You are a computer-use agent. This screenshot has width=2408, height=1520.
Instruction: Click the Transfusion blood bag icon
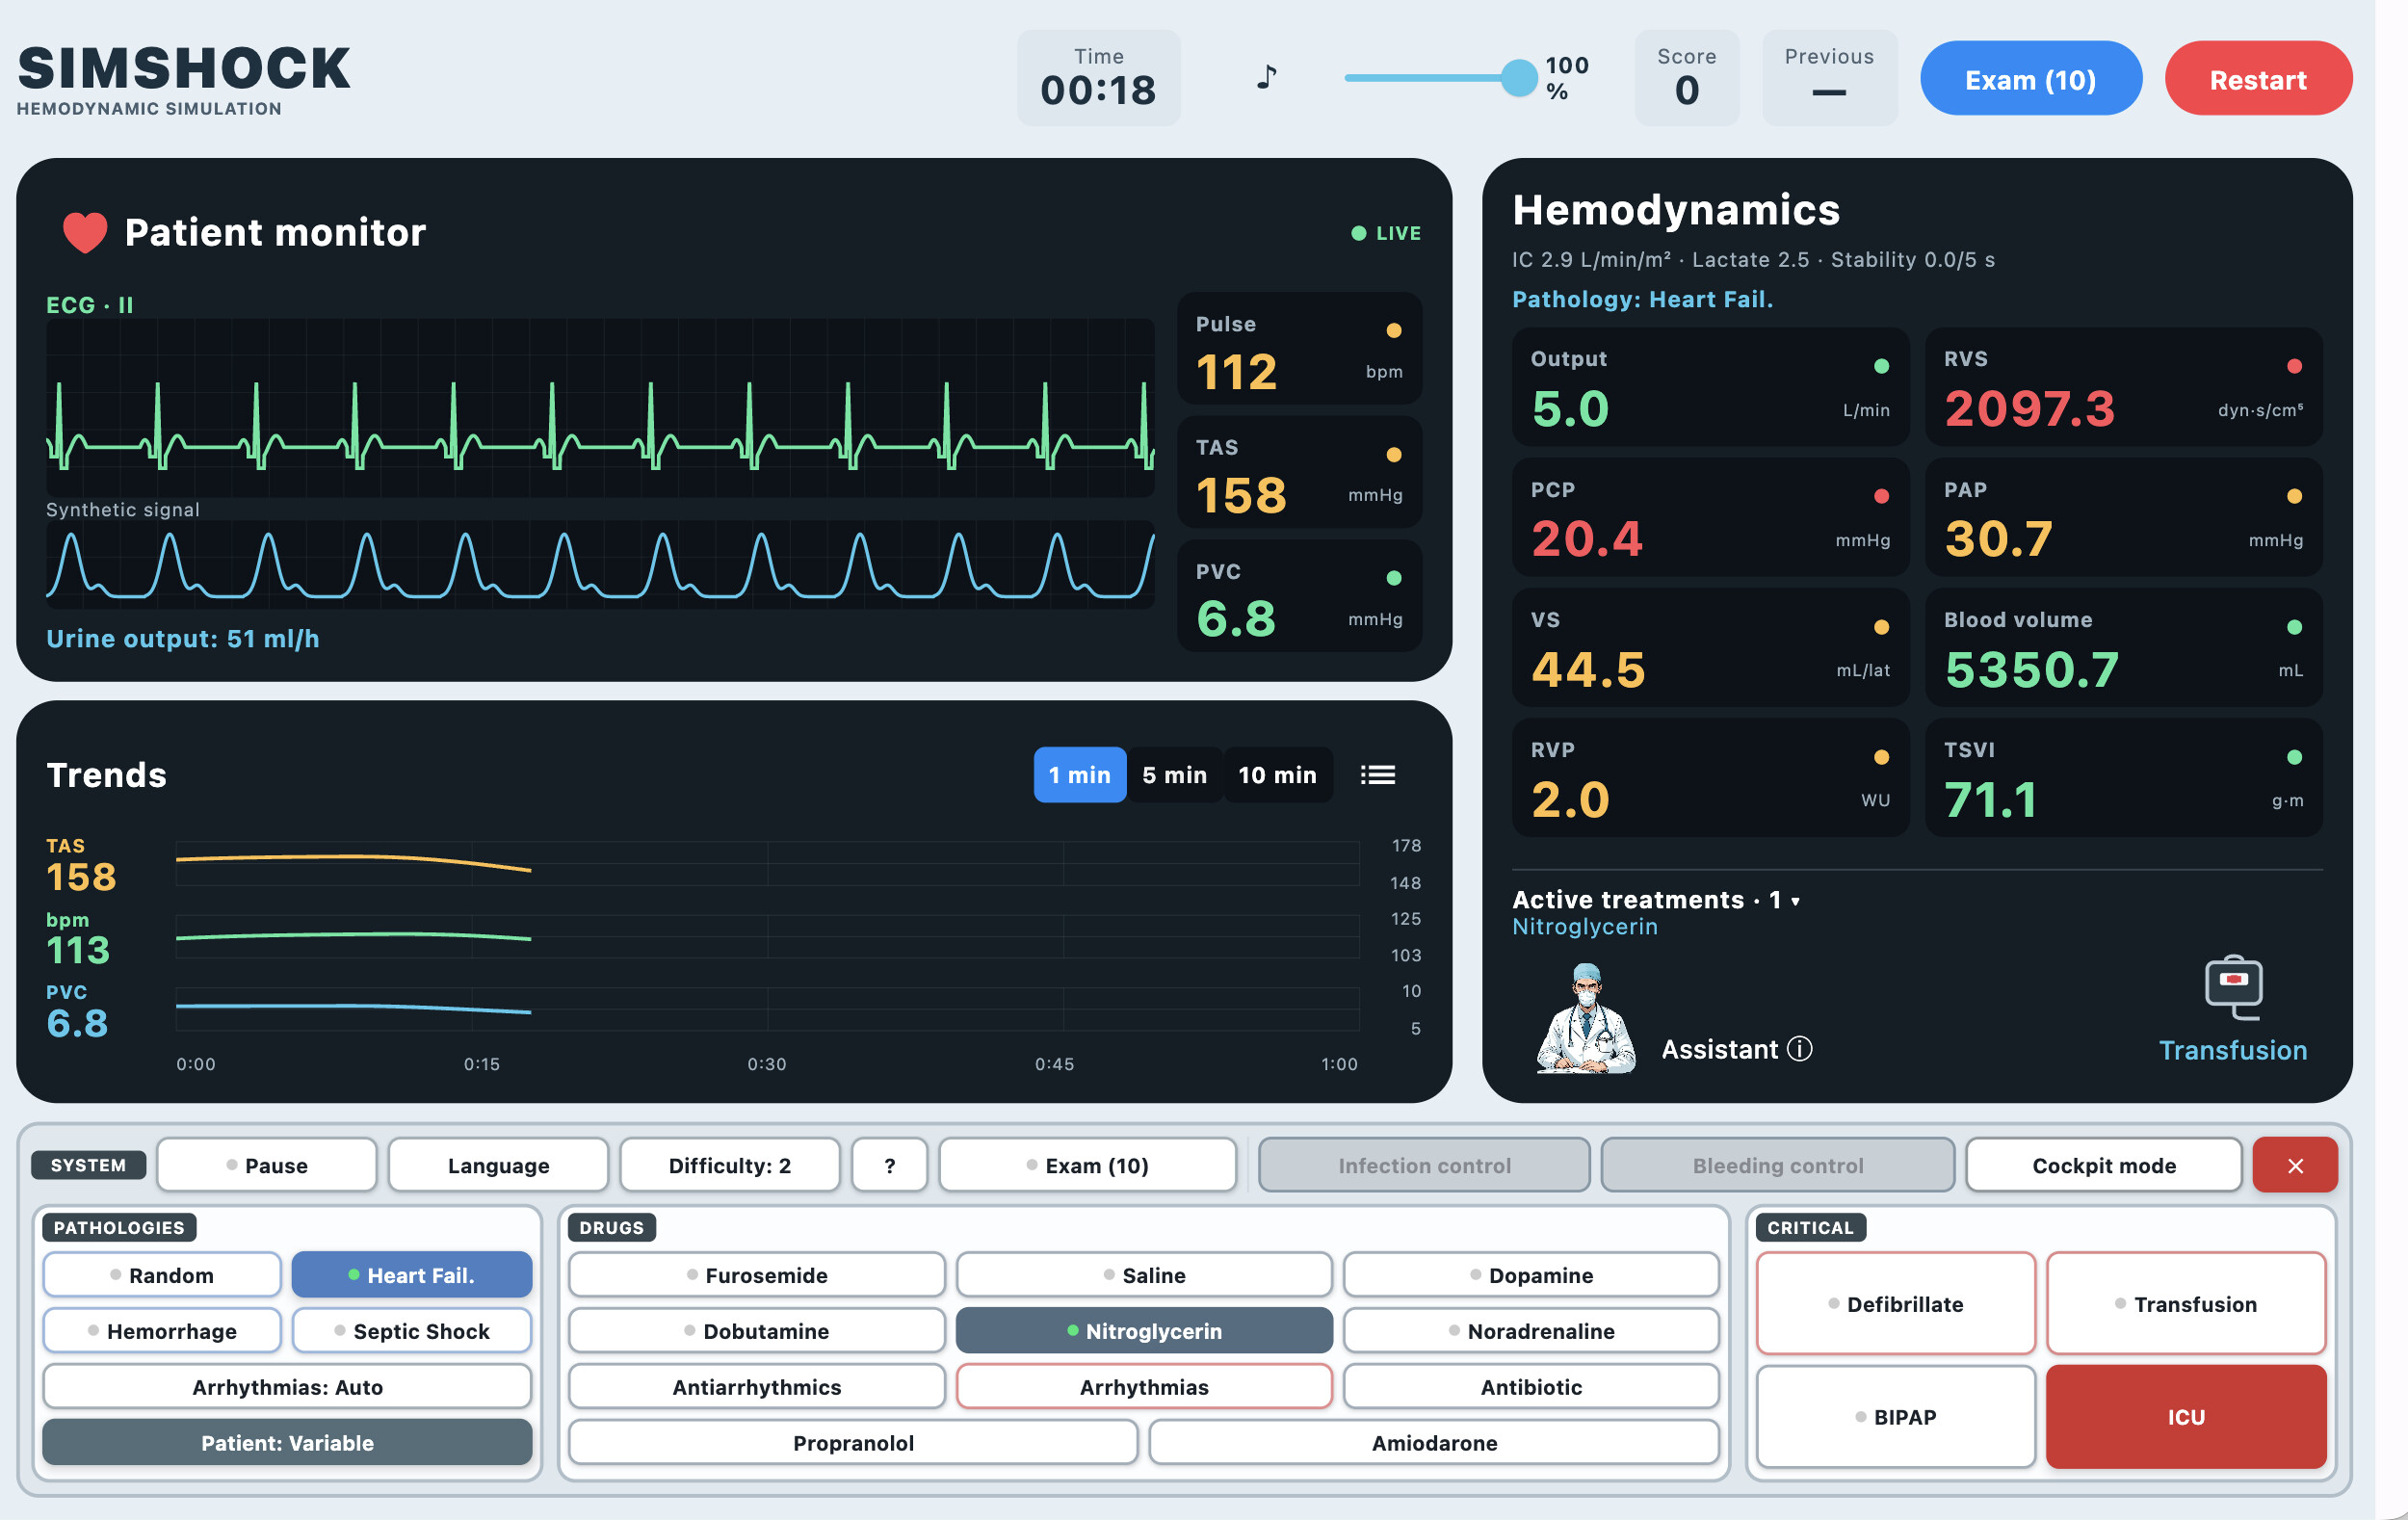pos(2233,988)
